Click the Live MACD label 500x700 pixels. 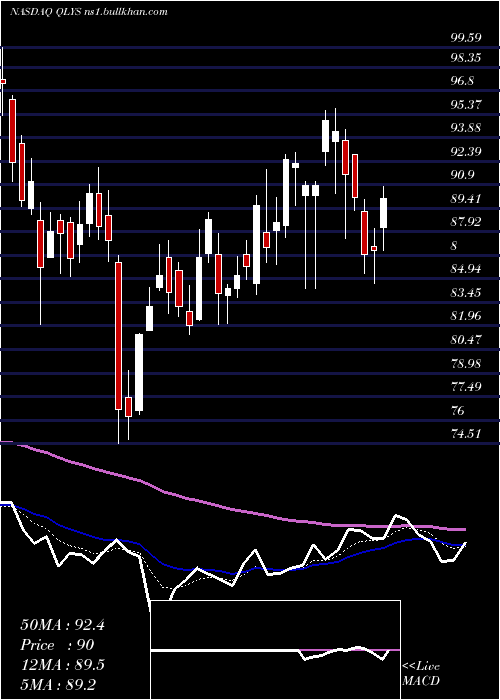(421, 674)
